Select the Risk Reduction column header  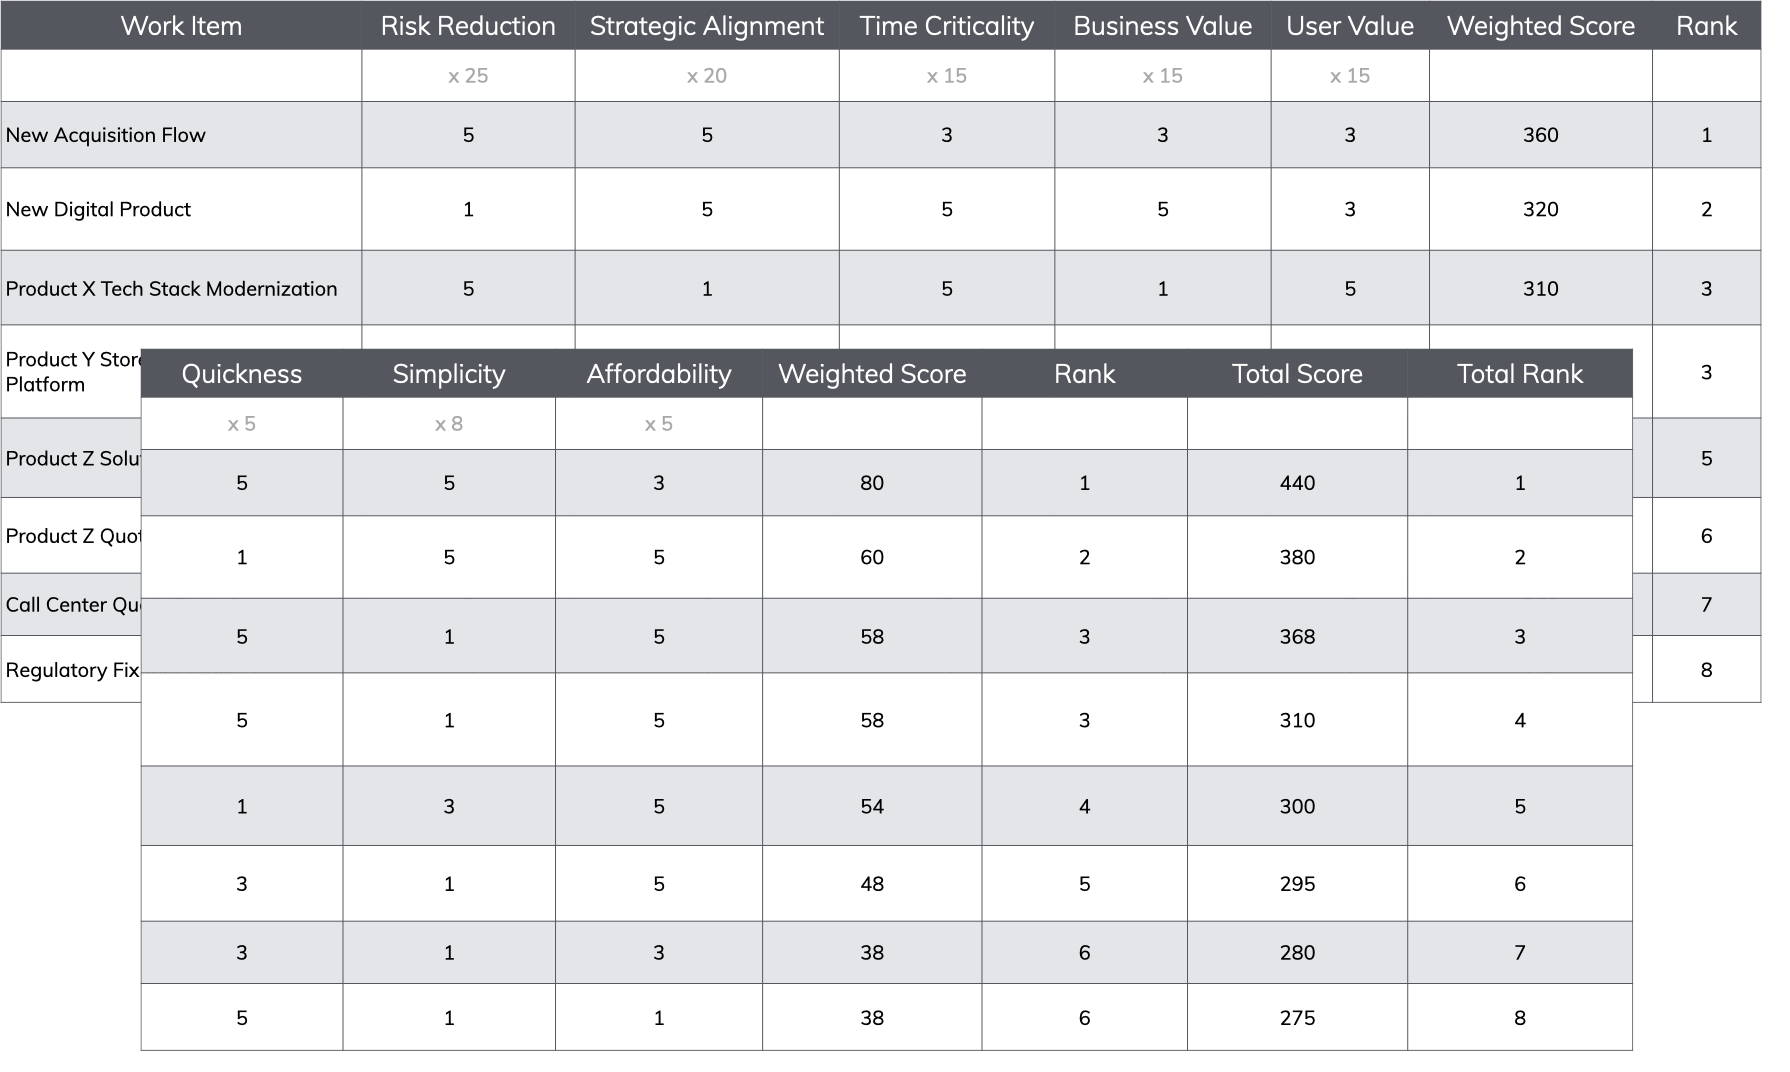pos(468,25)
